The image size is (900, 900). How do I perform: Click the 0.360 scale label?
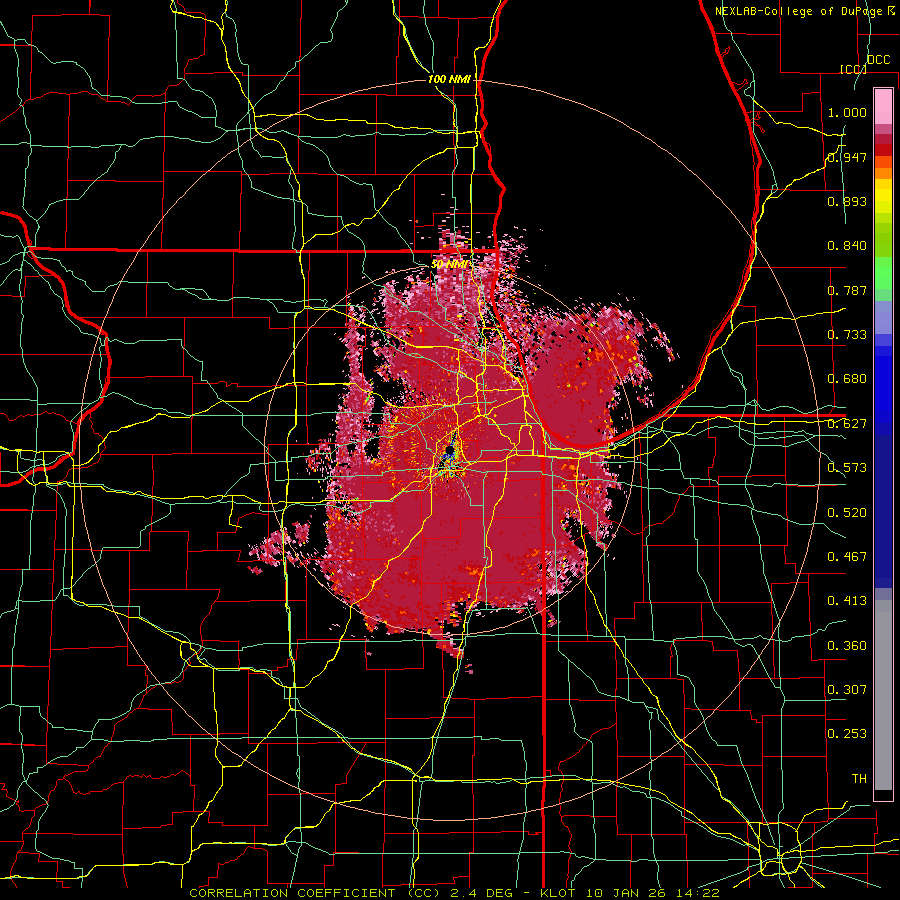pos(847,646)
